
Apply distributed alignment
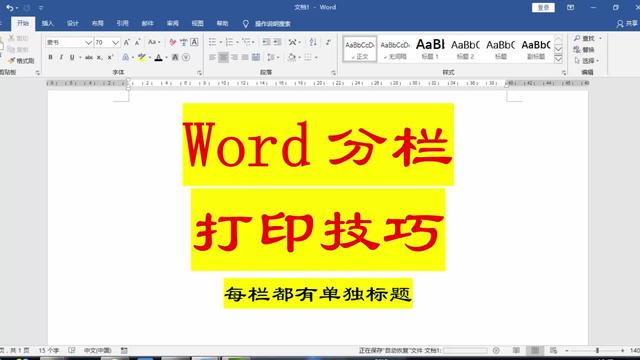(x=256, y=58)
